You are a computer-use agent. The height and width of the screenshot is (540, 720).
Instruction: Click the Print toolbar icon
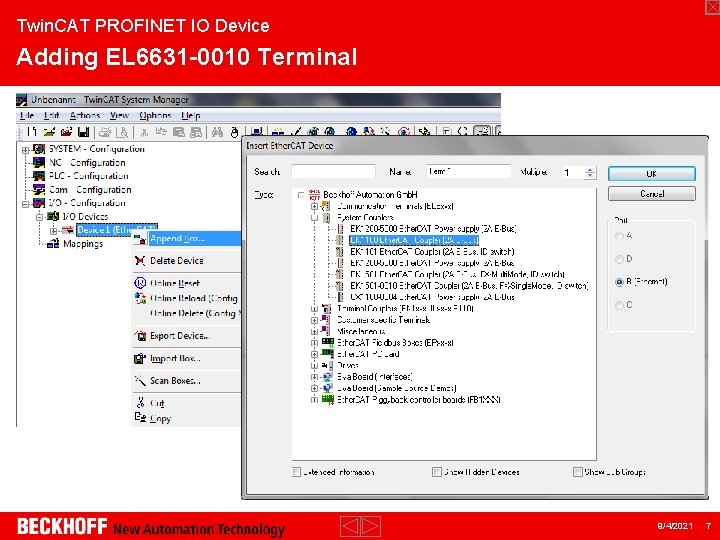105,132
